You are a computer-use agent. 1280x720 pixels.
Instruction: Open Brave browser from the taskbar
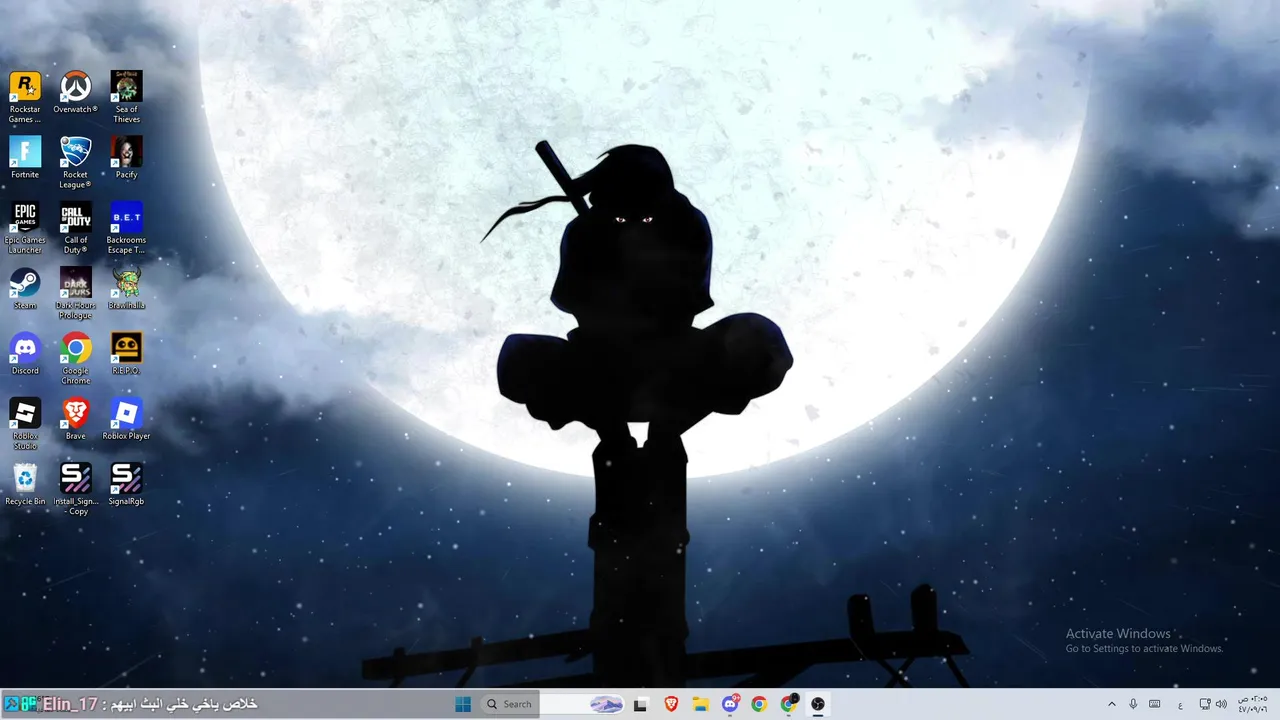coord(671,704)
